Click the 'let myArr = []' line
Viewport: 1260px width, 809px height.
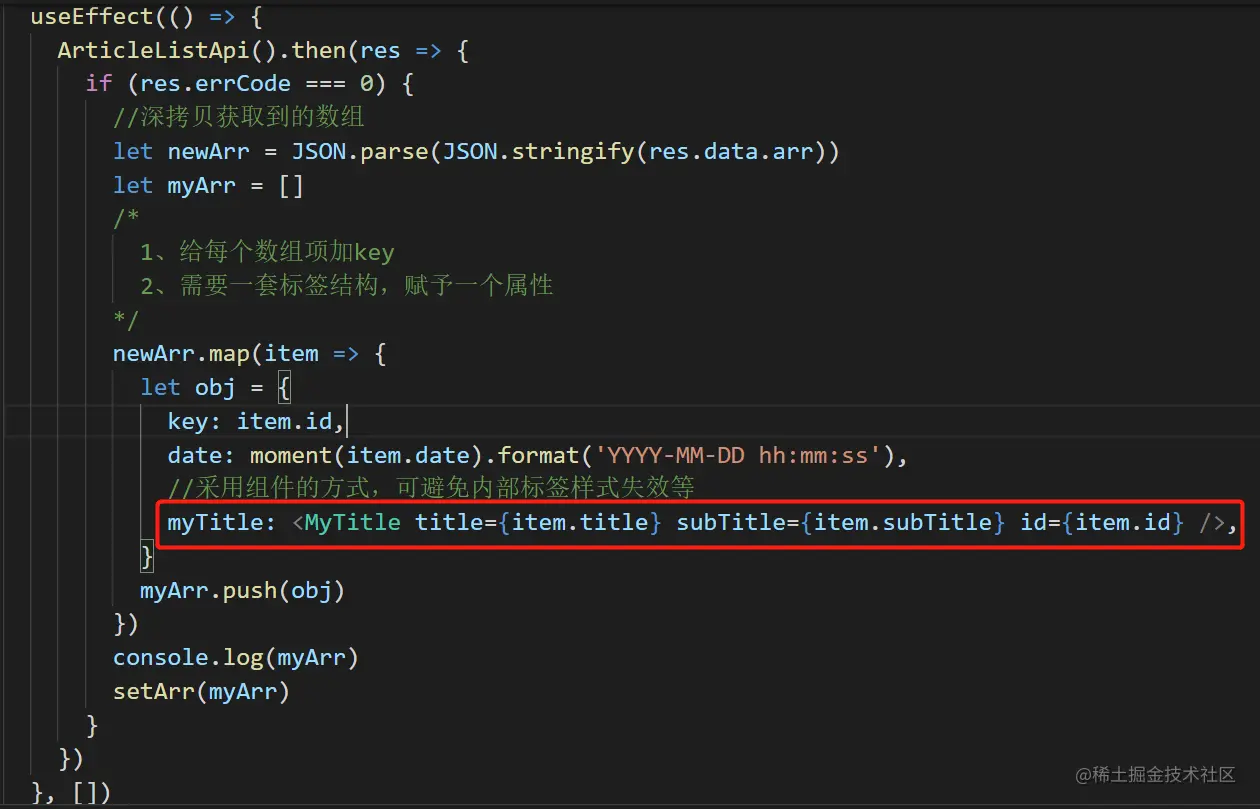click(x=208, y=186)
